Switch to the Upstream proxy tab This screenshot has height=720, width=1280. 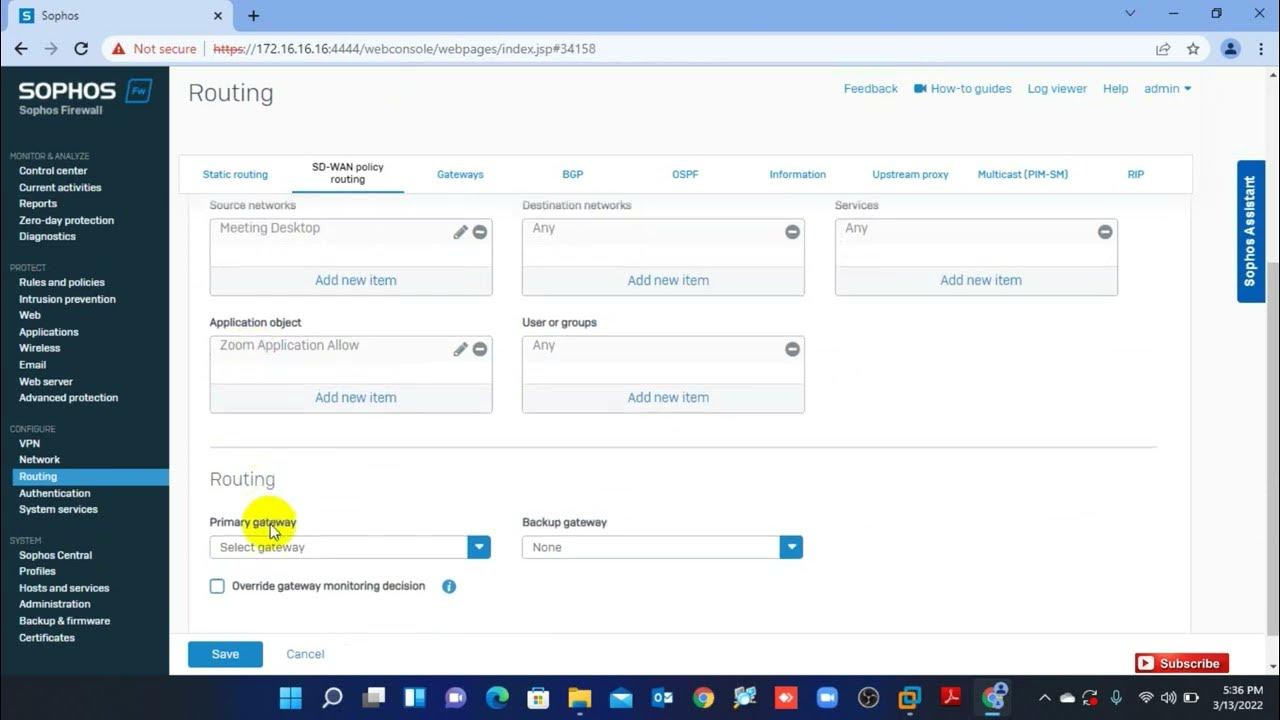coord(910,174)
